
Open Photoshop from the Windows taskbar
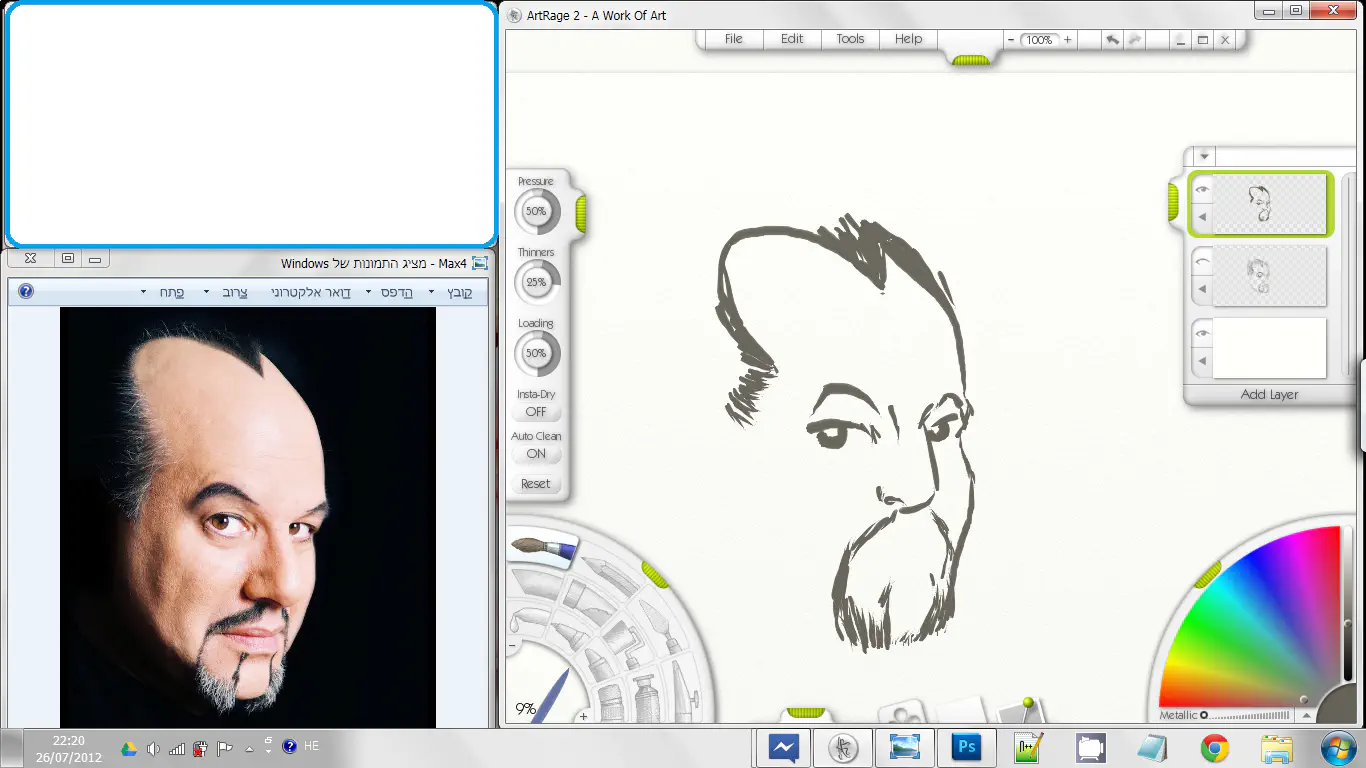pyautogui.click(x=966, y=747)
